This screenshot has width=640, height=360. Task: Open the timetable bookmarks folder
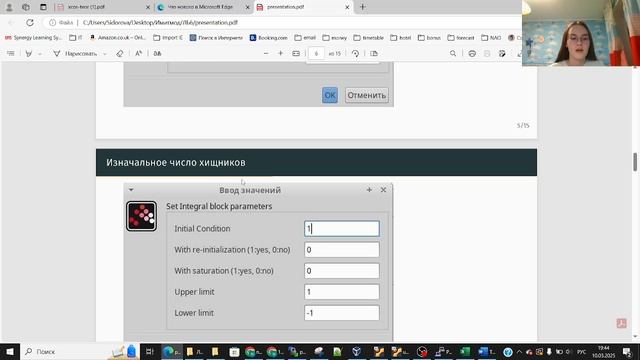[369, 38]
